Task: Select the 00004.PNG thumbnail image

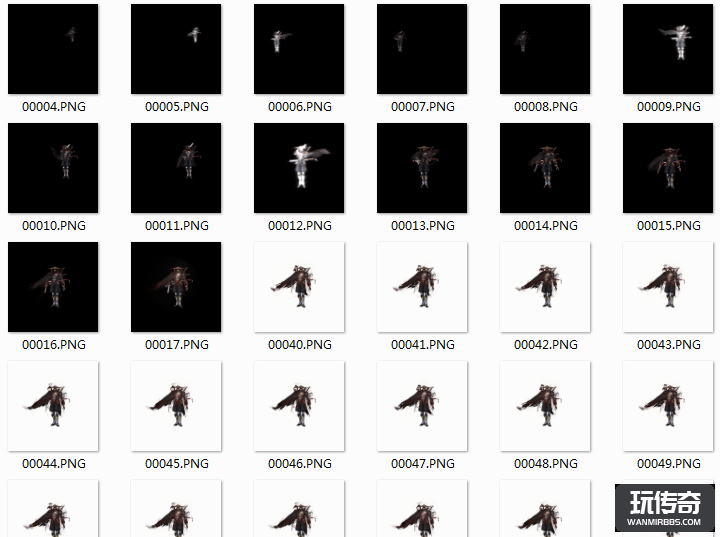Action: tap(53, 49)
